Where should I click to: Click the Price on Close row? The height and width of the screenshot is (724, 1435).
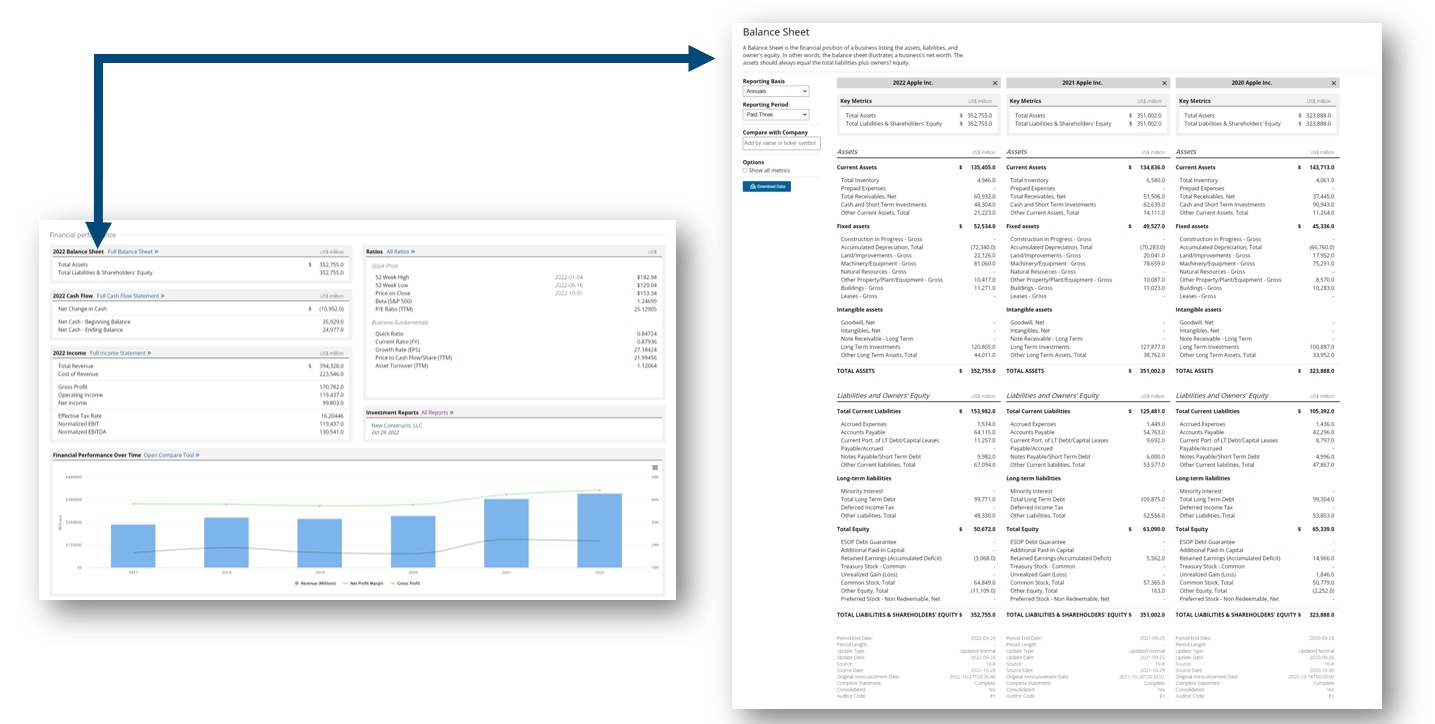pyautogui.click(x=514, y=293)
